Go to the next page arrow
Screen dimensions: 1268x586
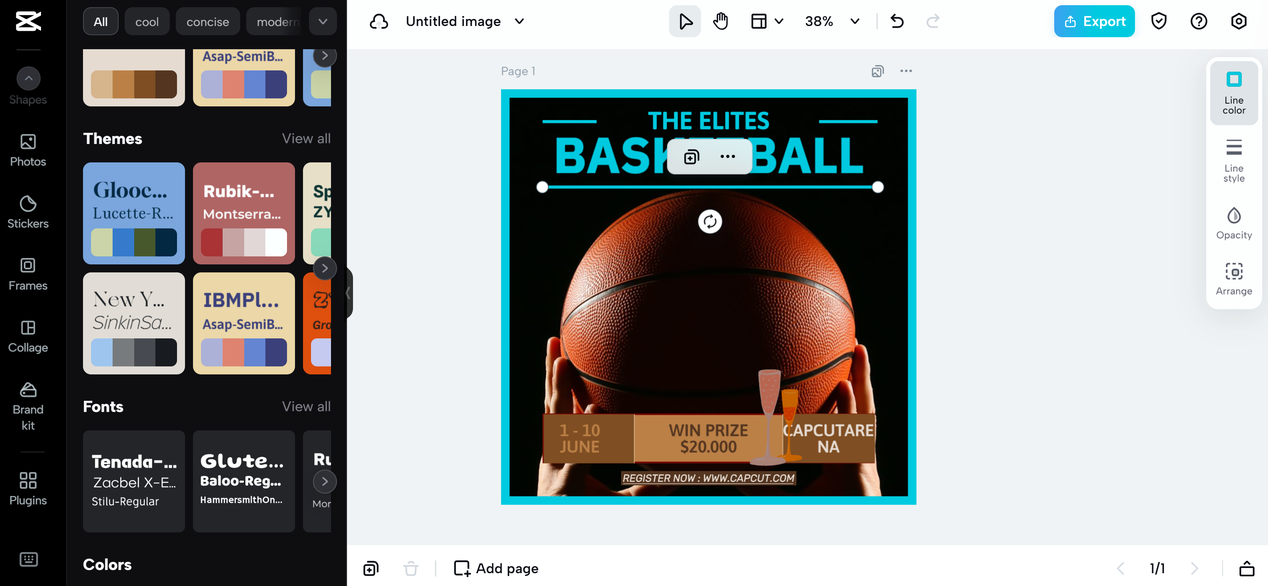point(1194,568)
